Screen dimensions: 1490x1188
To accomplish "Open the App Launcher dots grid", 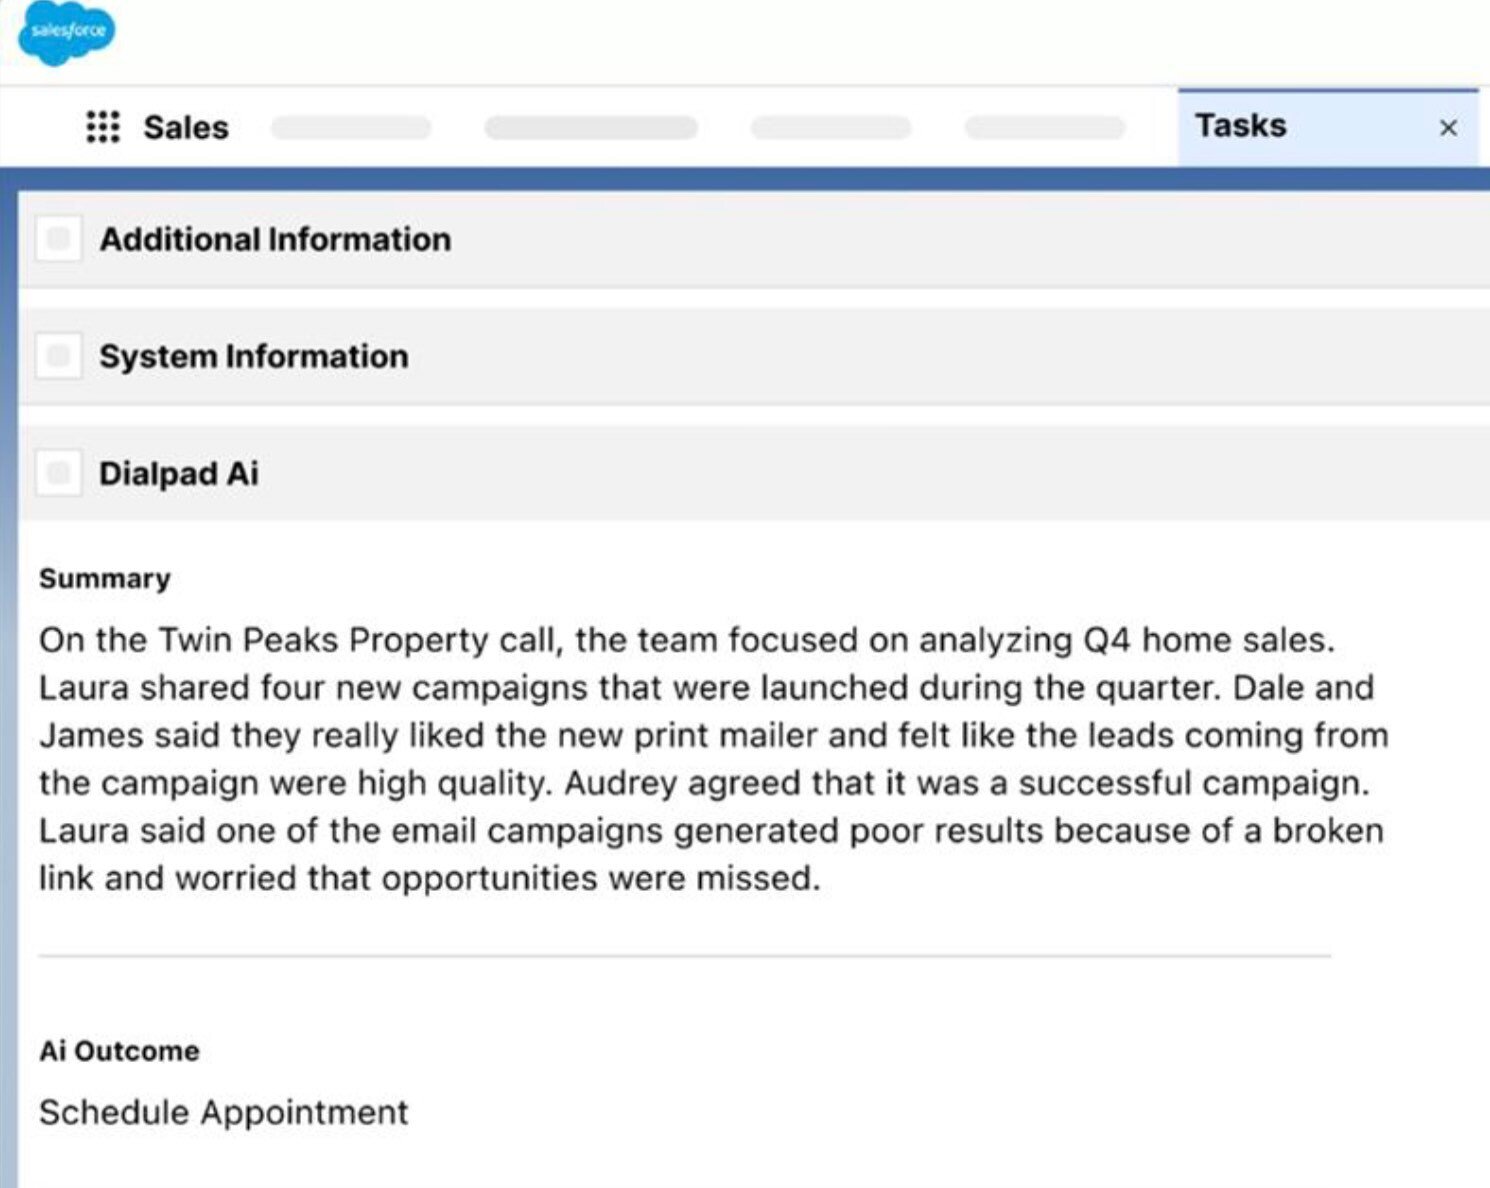I will [x=103, y=127].
